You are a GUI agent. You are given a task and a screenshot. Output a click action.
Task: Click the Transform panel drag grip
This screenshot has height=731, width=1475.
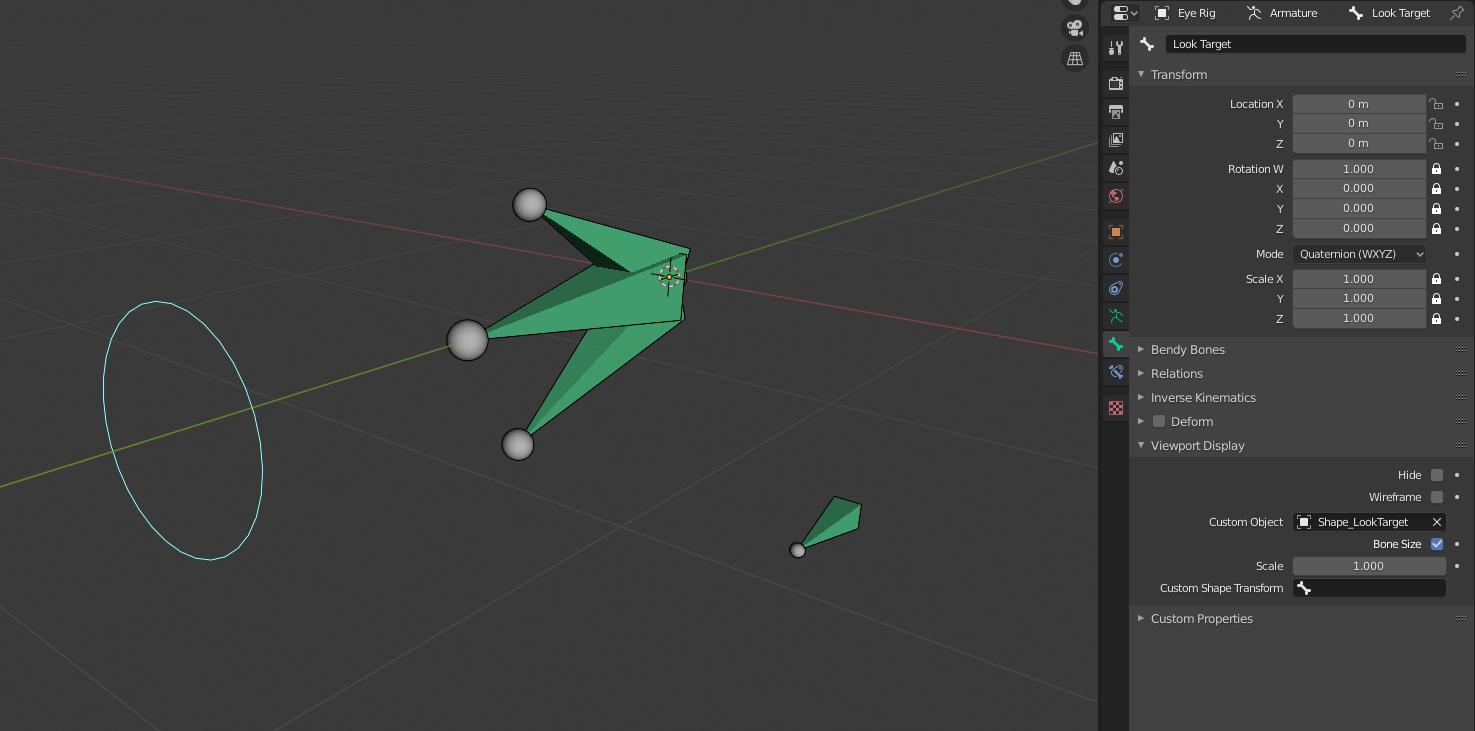click(1461, 74)
